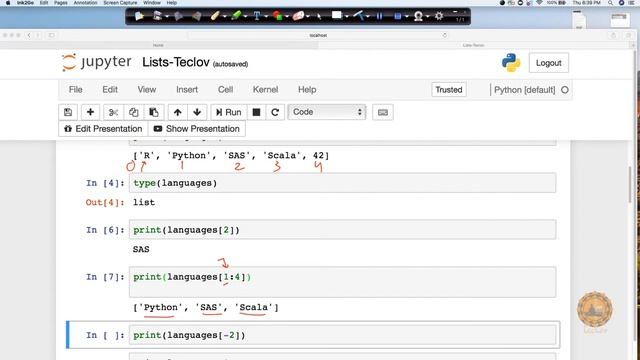Click the Edit Presentation button
640x360 pixels.
point(103,129)
